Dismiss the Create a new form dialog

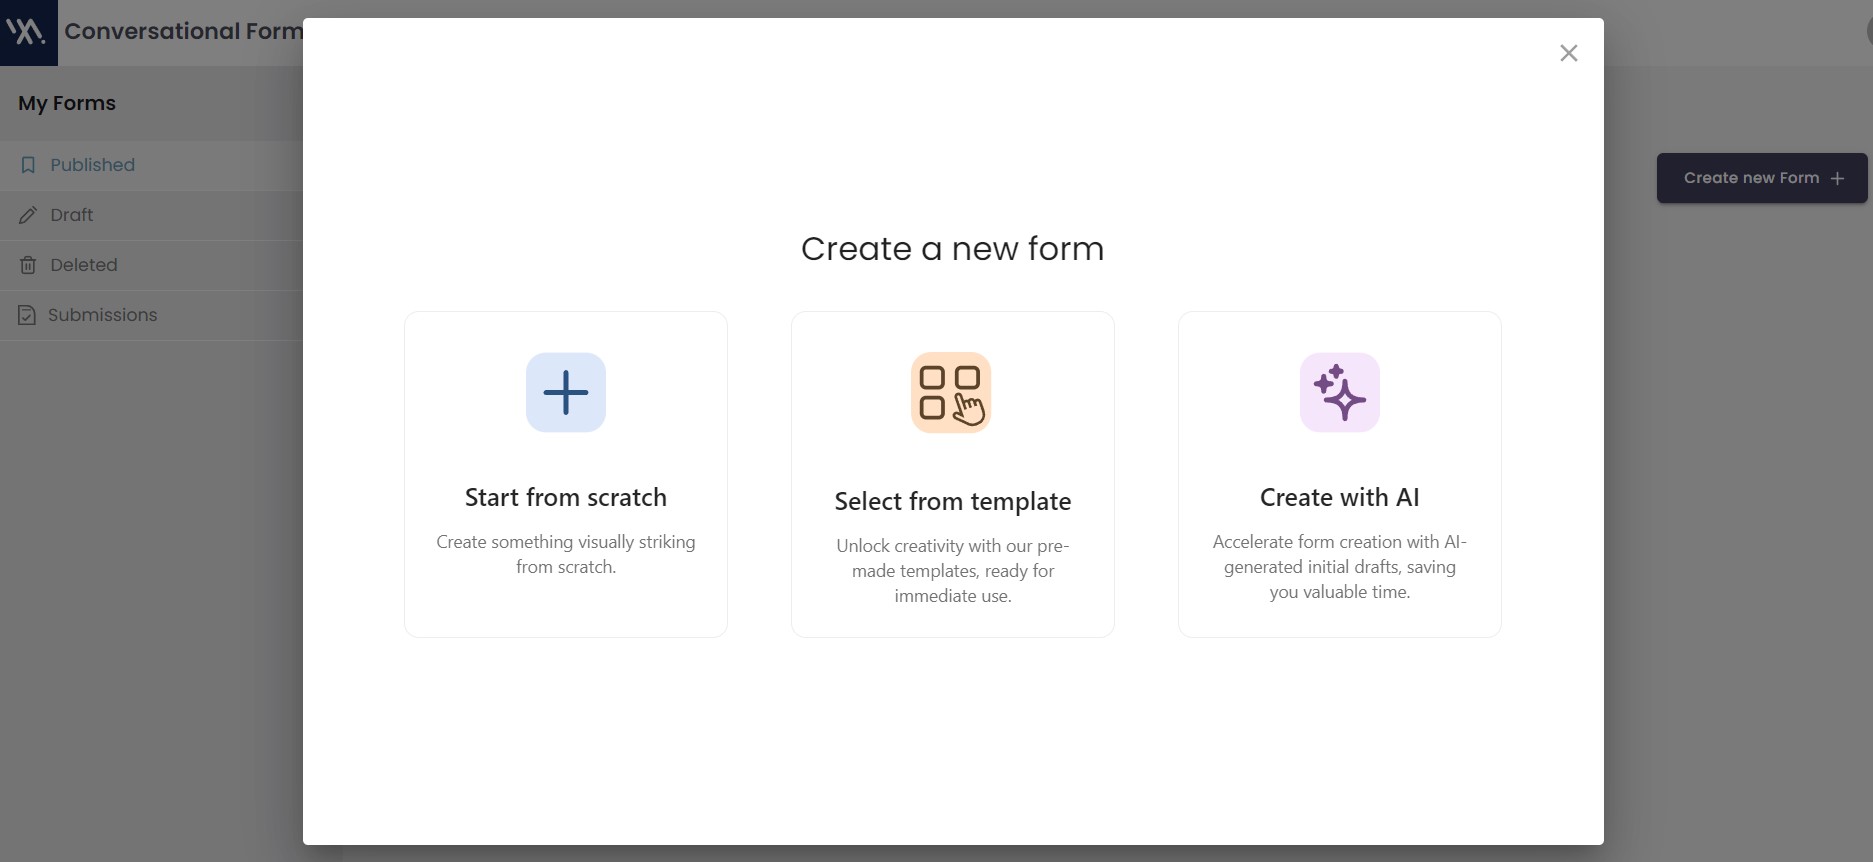[1568, 52]
